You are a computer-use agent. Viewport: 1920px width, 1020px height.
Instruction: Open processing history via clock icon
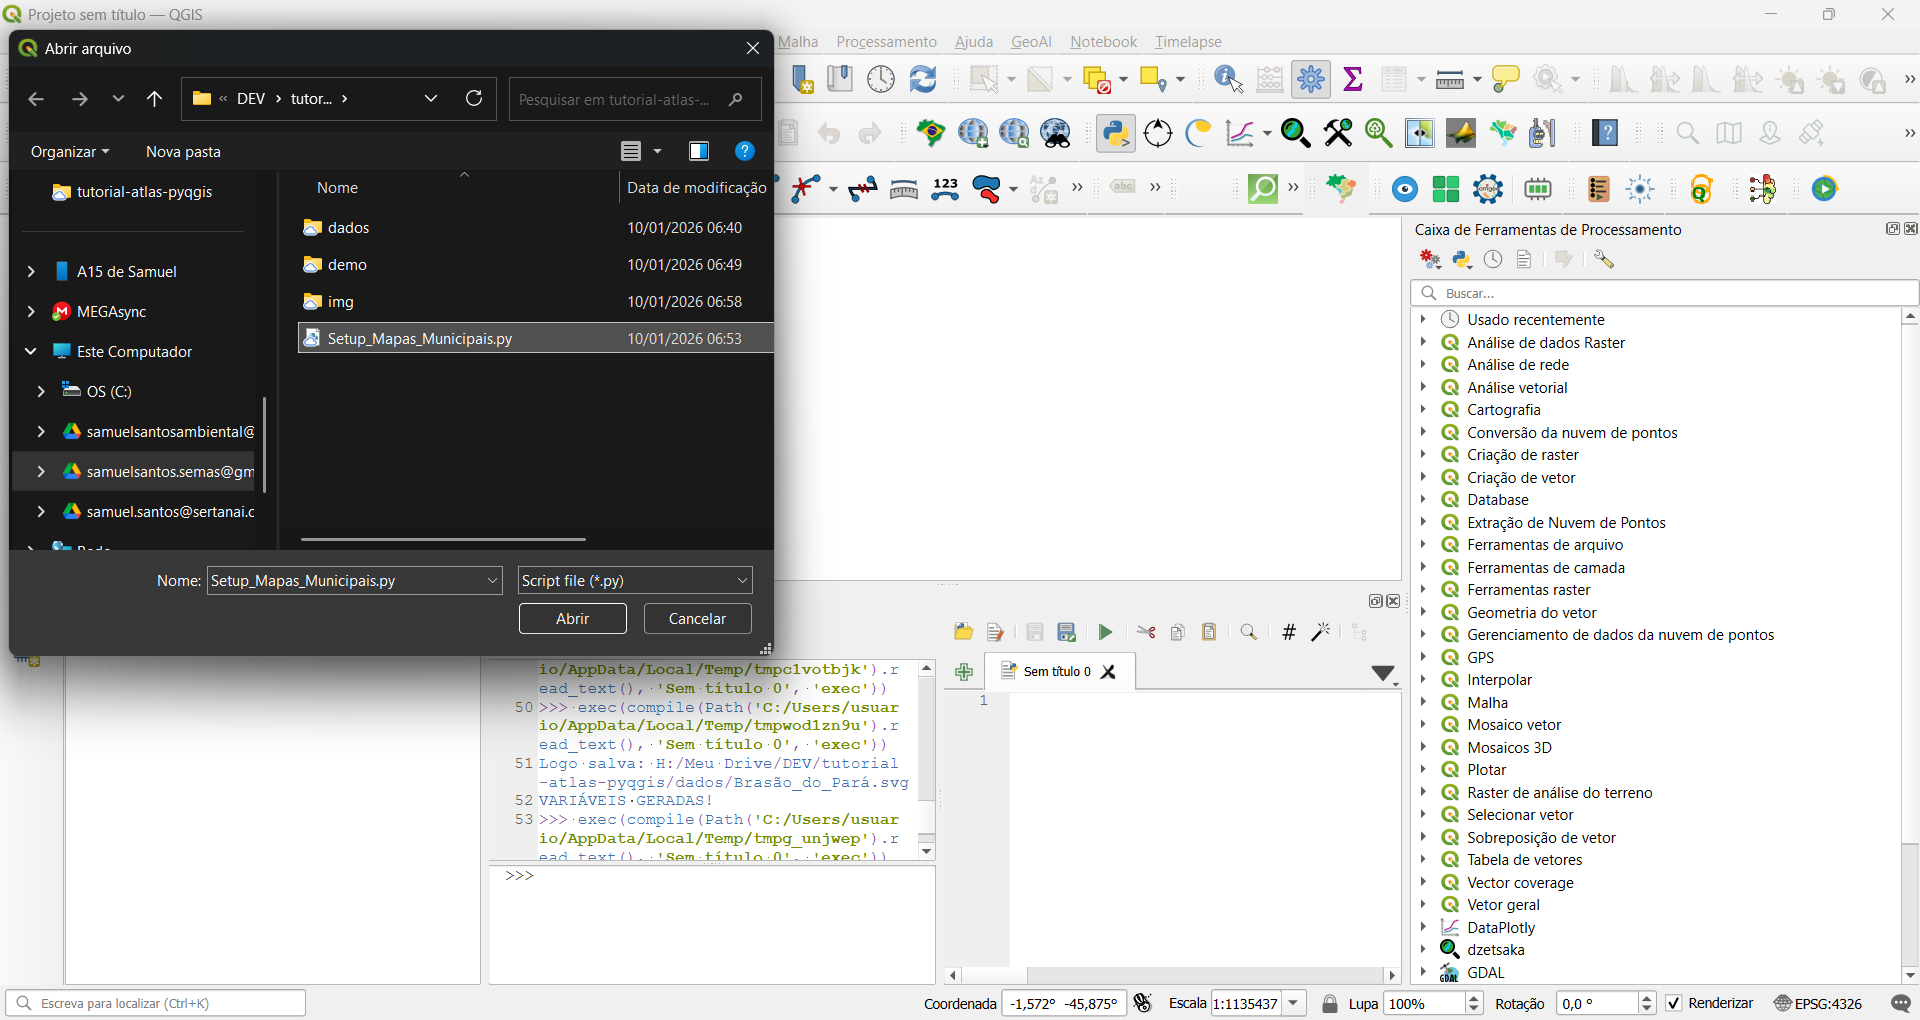click(1492, 258)
